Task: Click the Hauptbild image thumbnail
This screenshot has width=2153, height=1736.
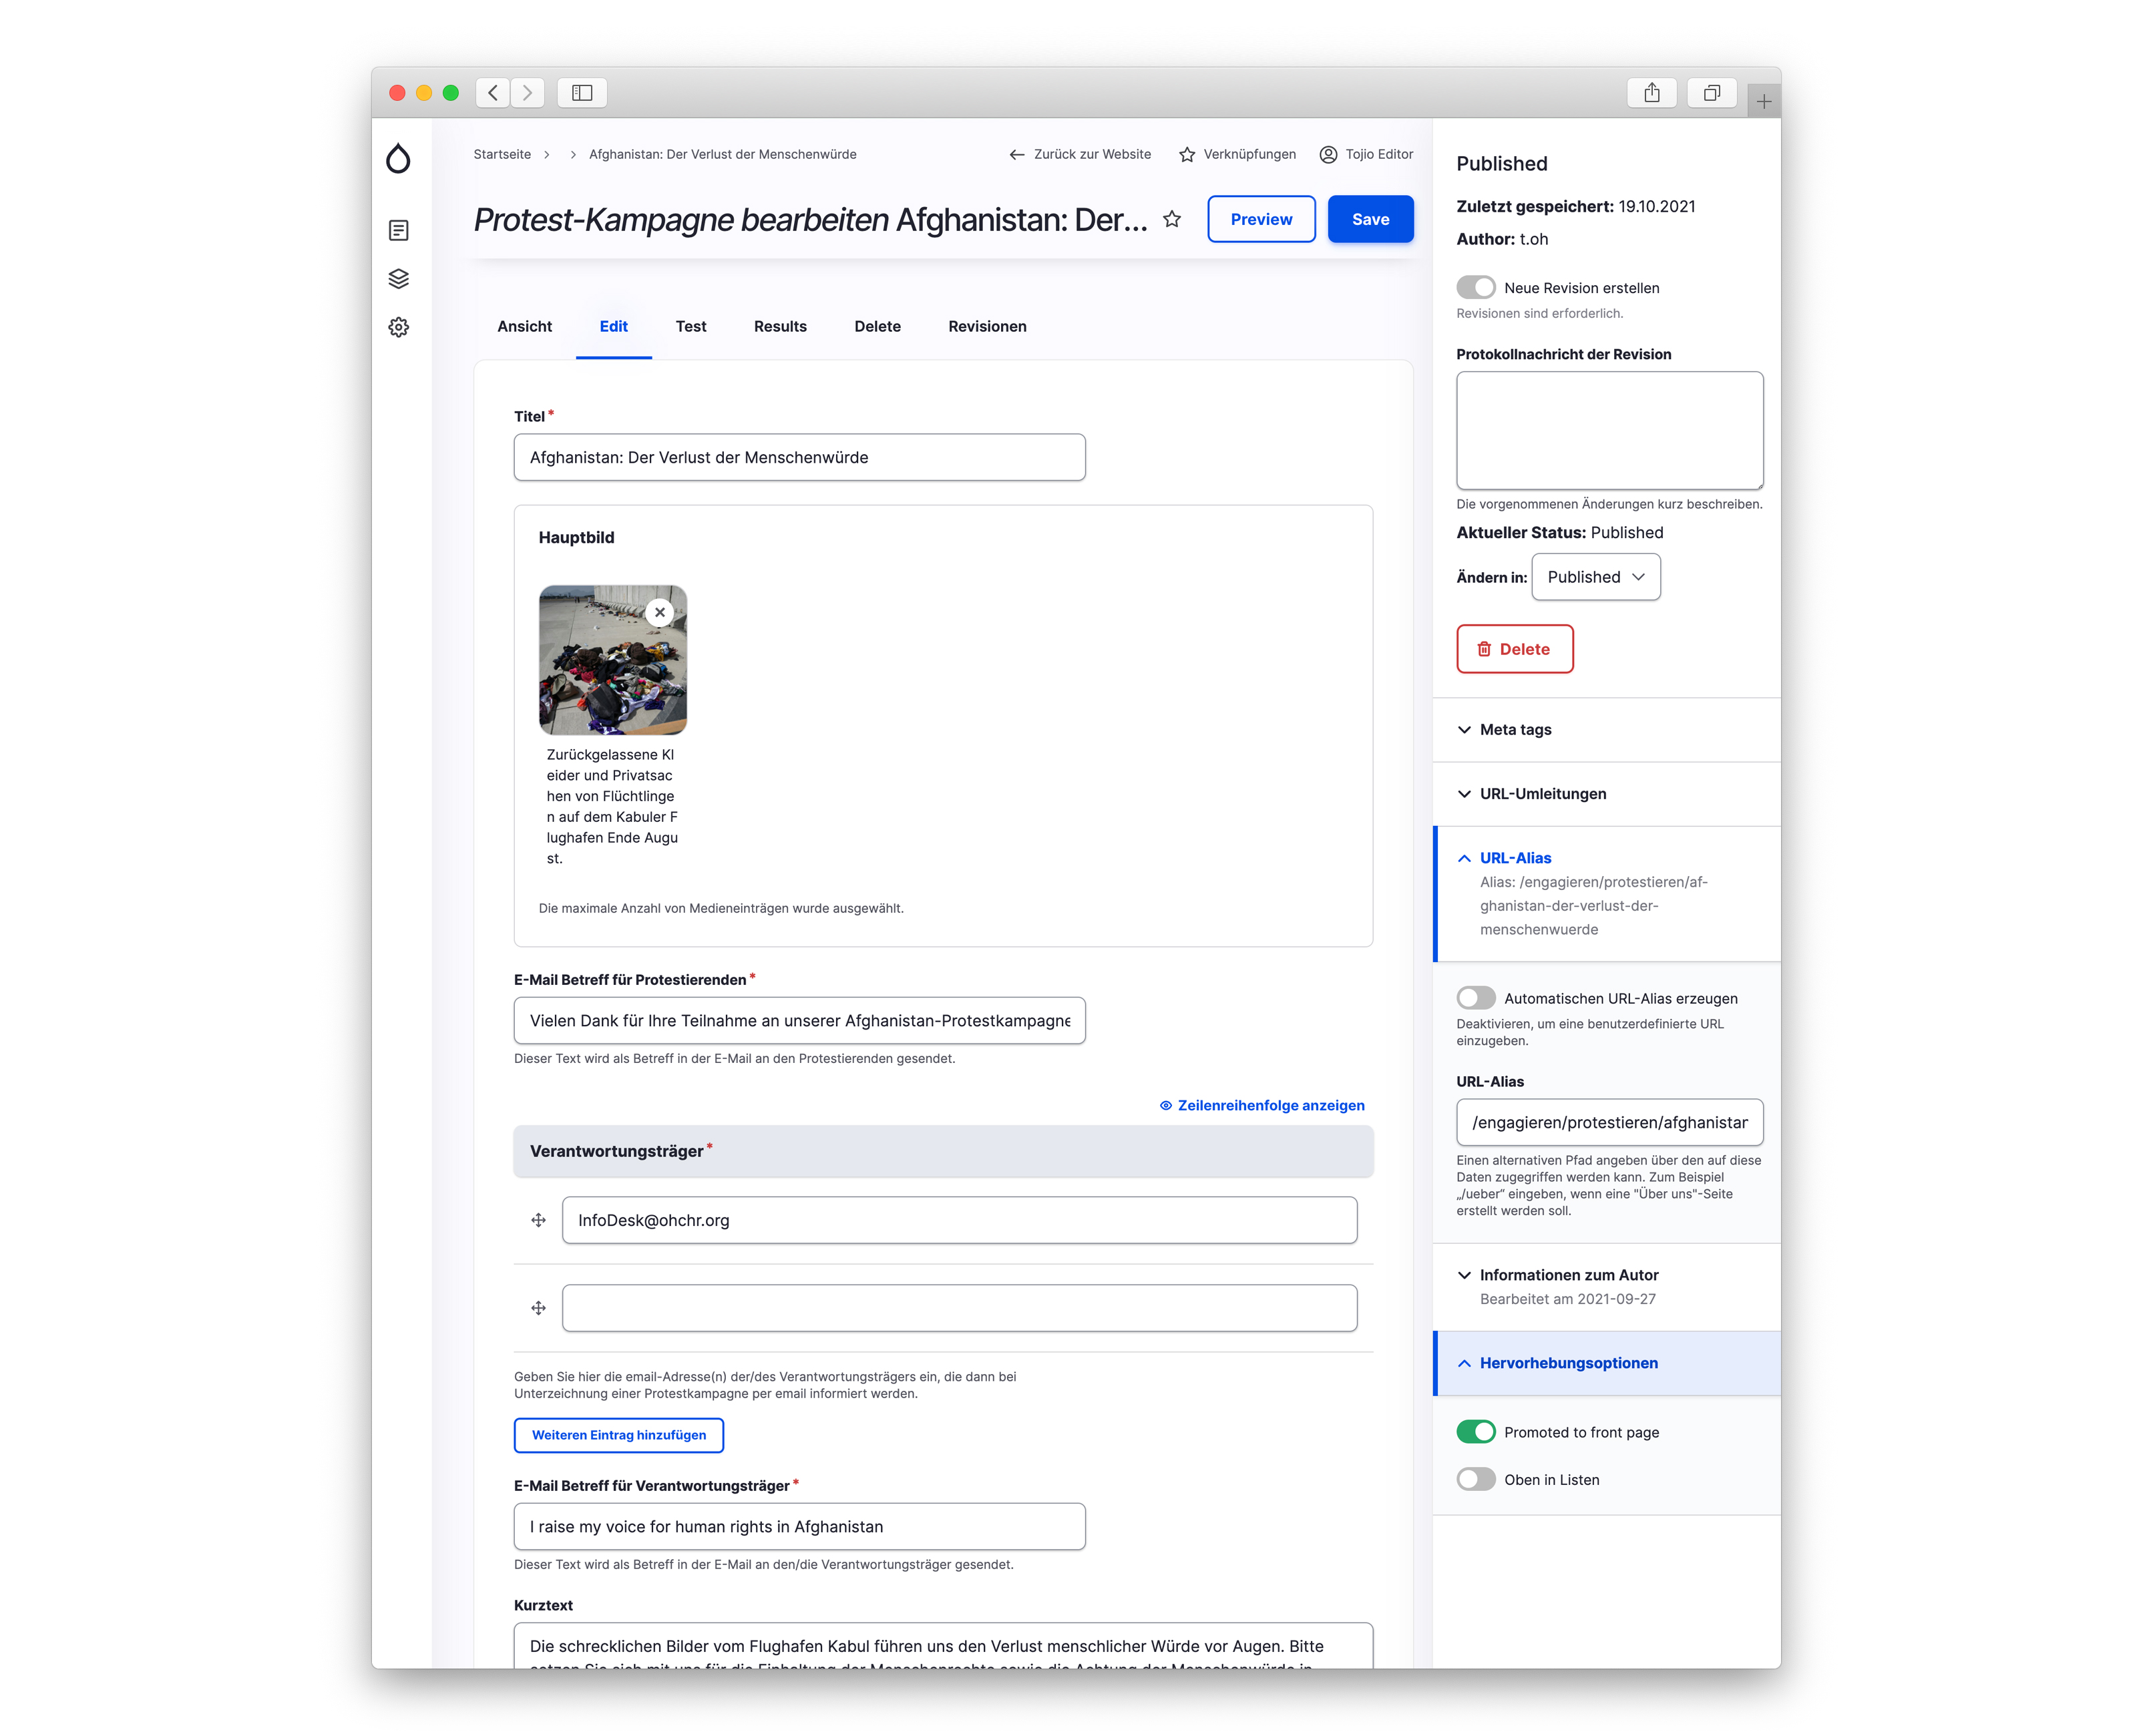Action: click(x=612, y=660)
